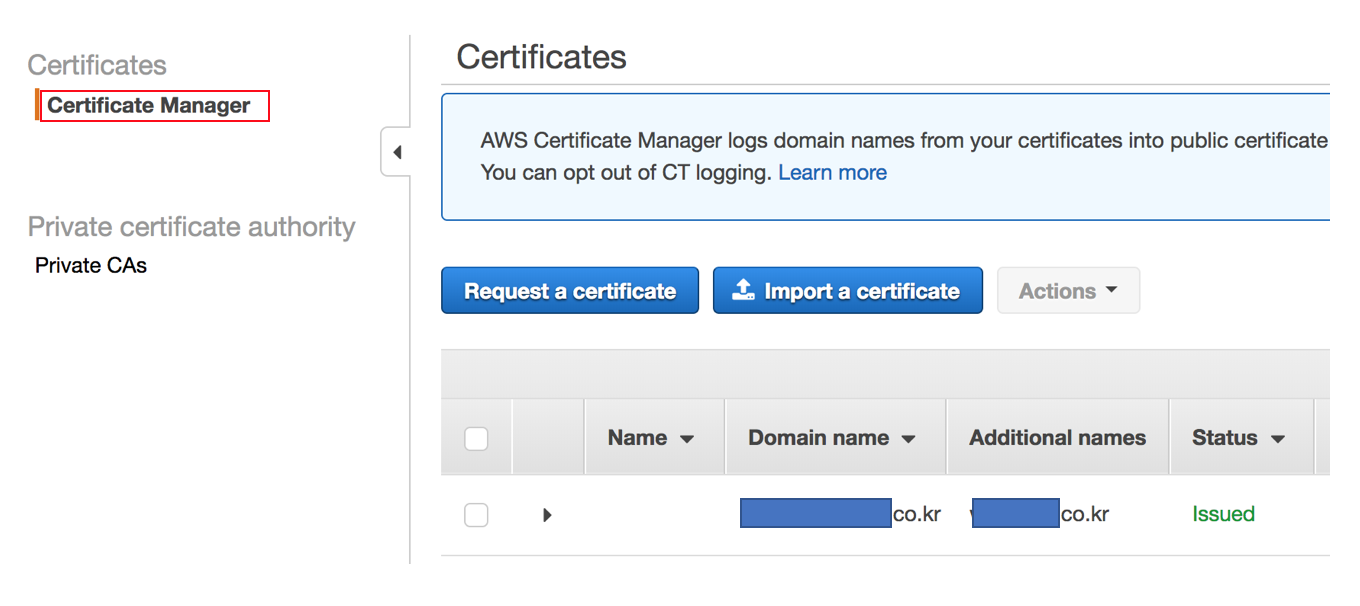Expand the certificate row details triangle
Screen dimensions: 1360x606
click(x=547, y=515)
